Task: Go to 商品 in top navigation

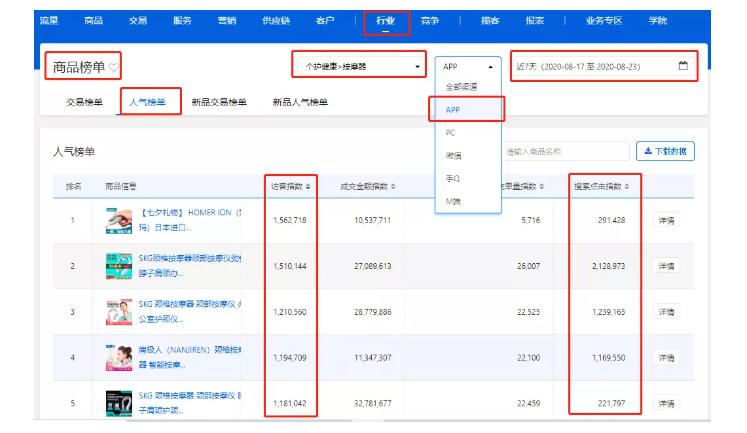Action: tap(93, 20)
